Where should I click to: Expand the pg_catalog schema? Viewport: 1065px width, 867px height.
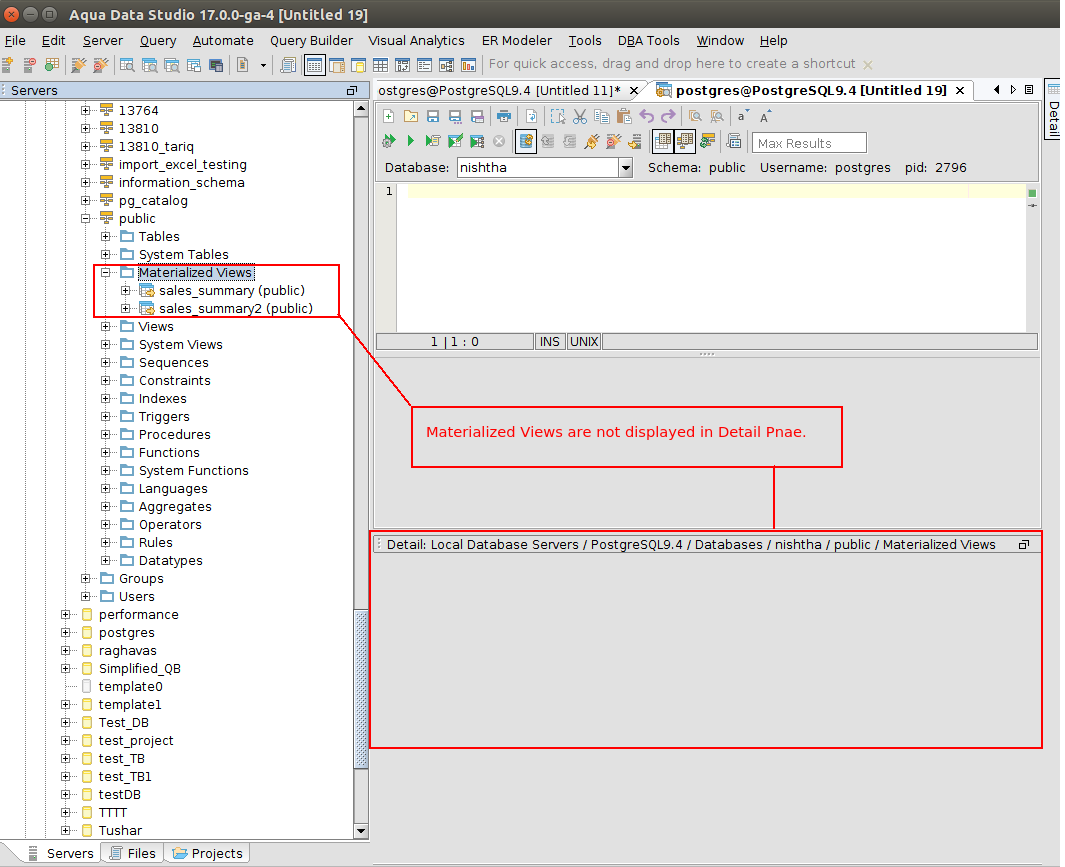click(x=86, y=200)
